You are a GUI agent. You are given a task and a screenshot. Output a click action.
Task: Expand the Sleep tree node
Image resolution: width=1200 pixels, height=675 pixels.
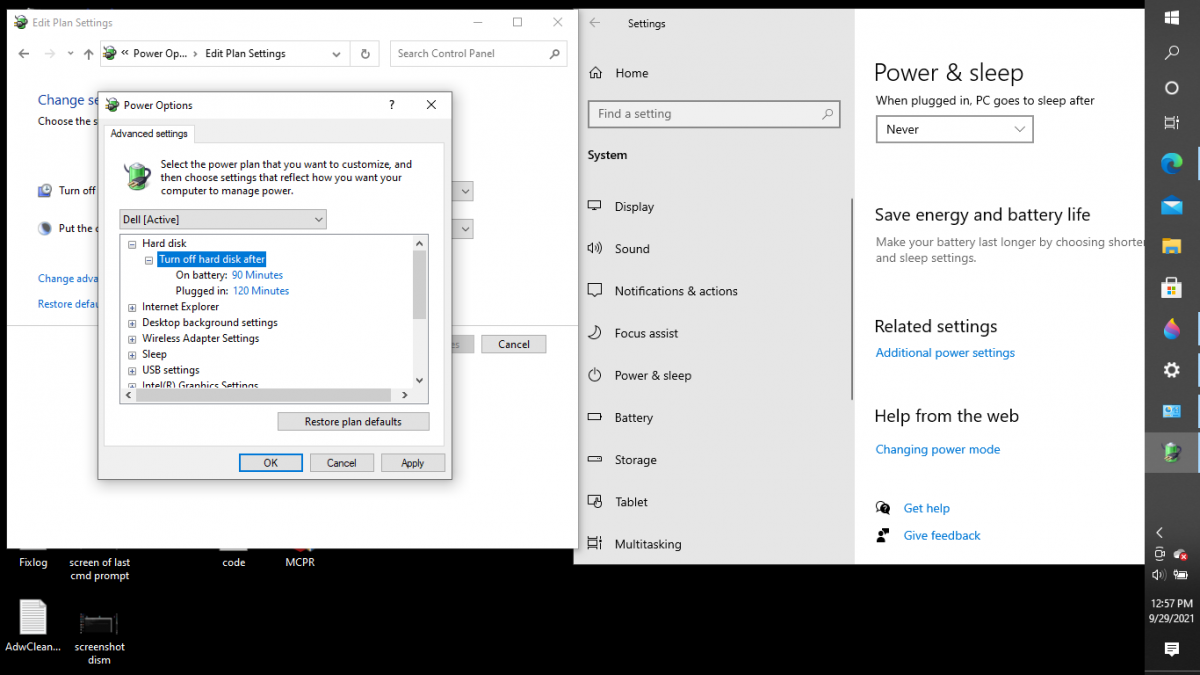click(132, 355)
